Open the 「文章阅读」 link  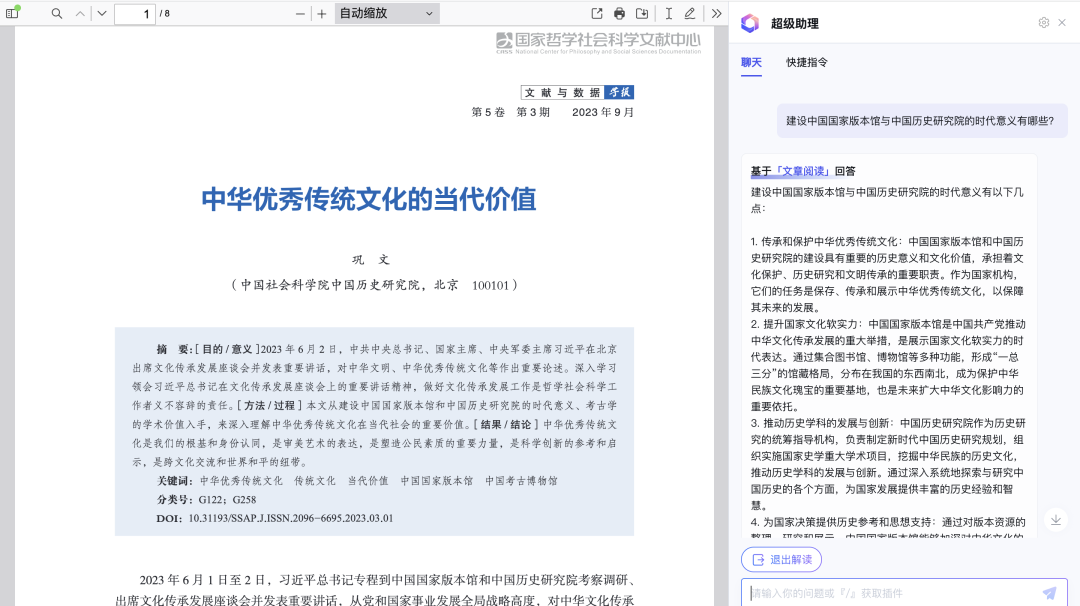point(804,171)
